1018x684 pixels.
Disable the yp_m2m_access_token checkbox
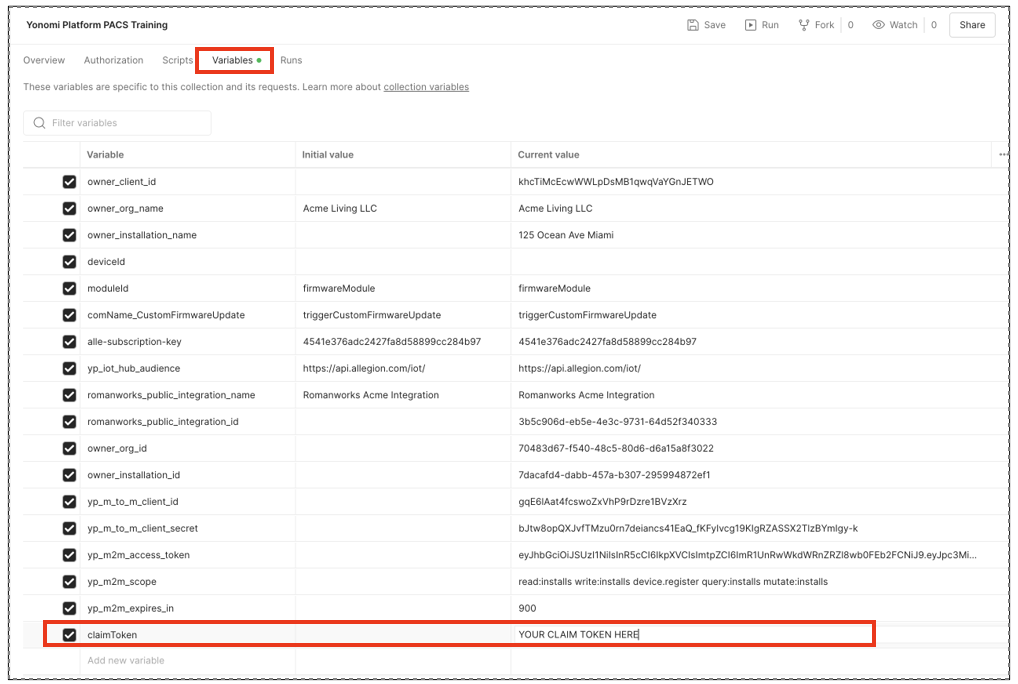69,555
